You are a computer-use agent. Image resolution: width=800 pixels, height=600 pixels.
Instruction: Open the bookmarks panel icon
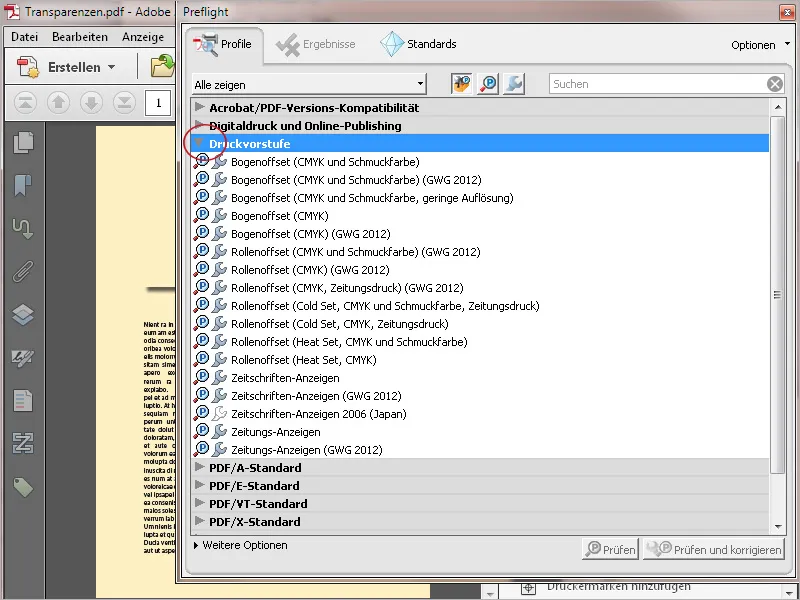point(23,185)
